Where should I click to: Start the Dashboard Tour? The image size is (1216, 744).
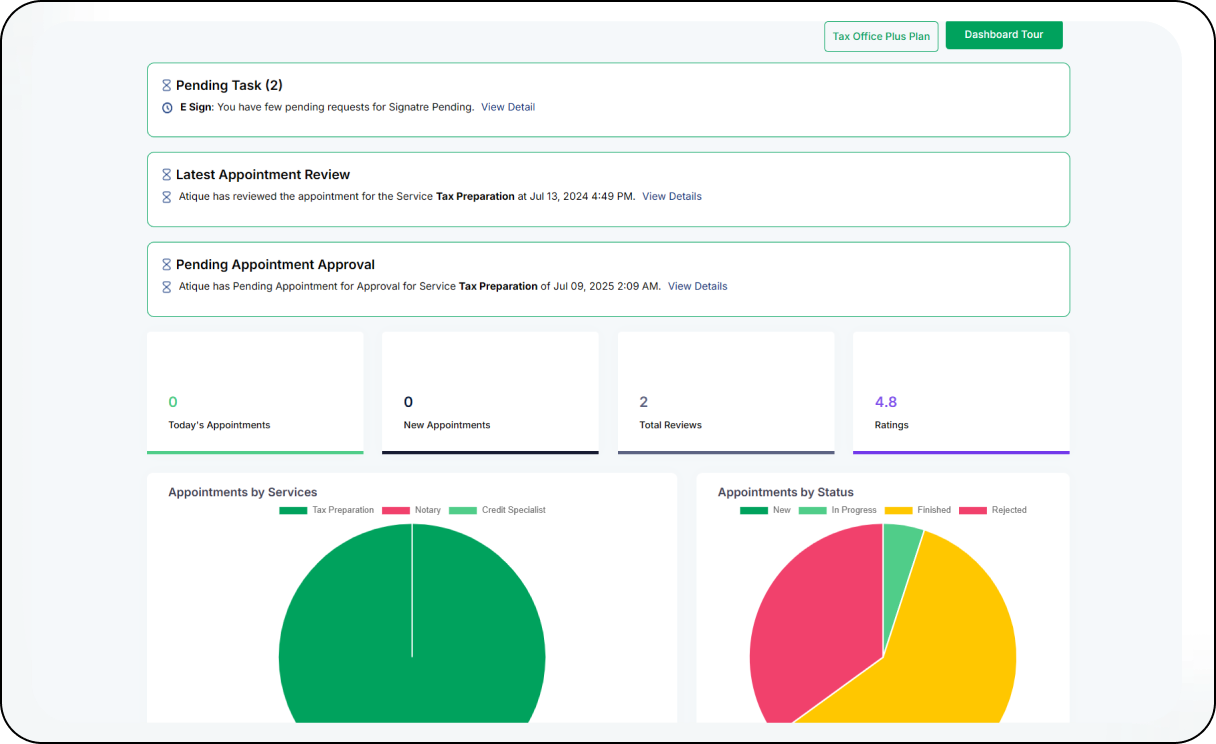[x=1003, y=35]
